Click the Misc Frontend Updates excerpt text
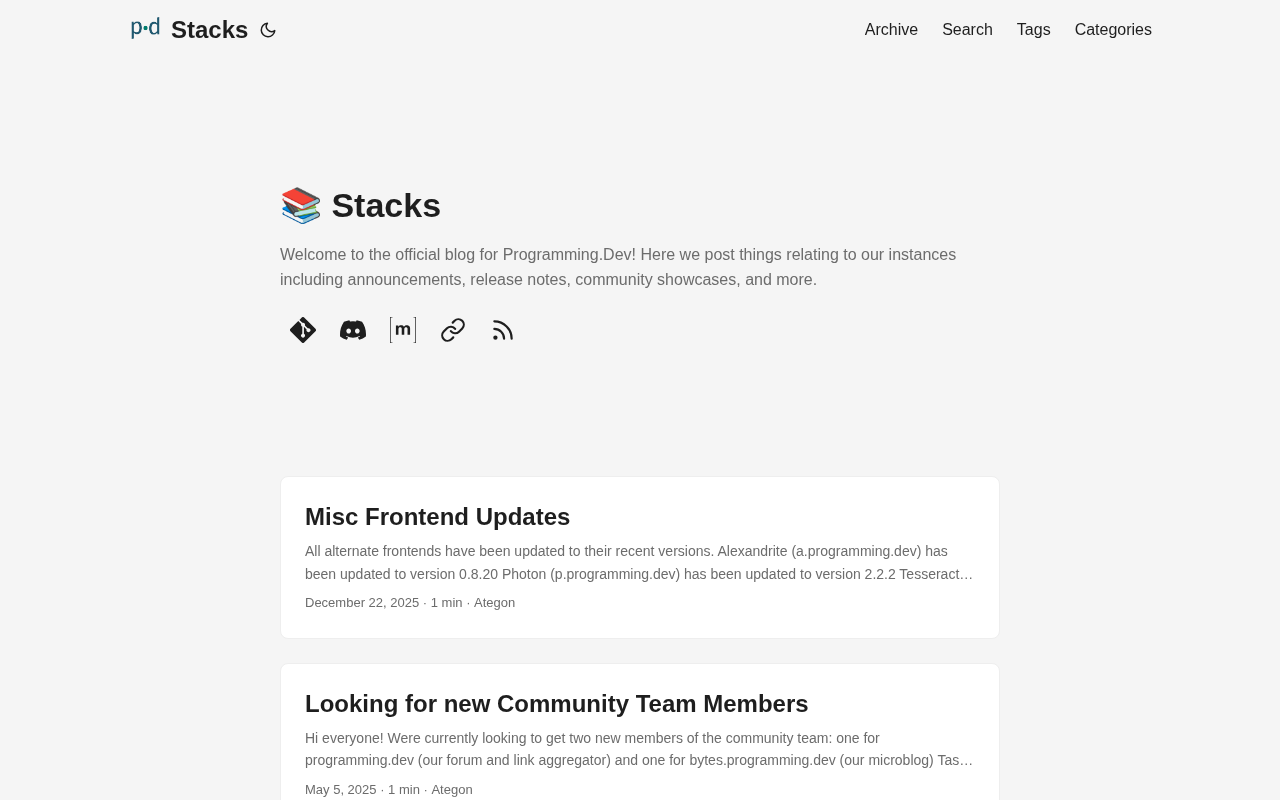The image size is (1280, 800). (x=639, y=562)
